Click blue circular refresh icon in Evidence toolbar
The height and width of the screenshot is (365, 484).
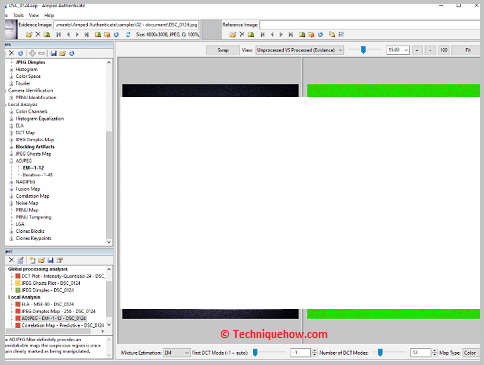[116, 34]
